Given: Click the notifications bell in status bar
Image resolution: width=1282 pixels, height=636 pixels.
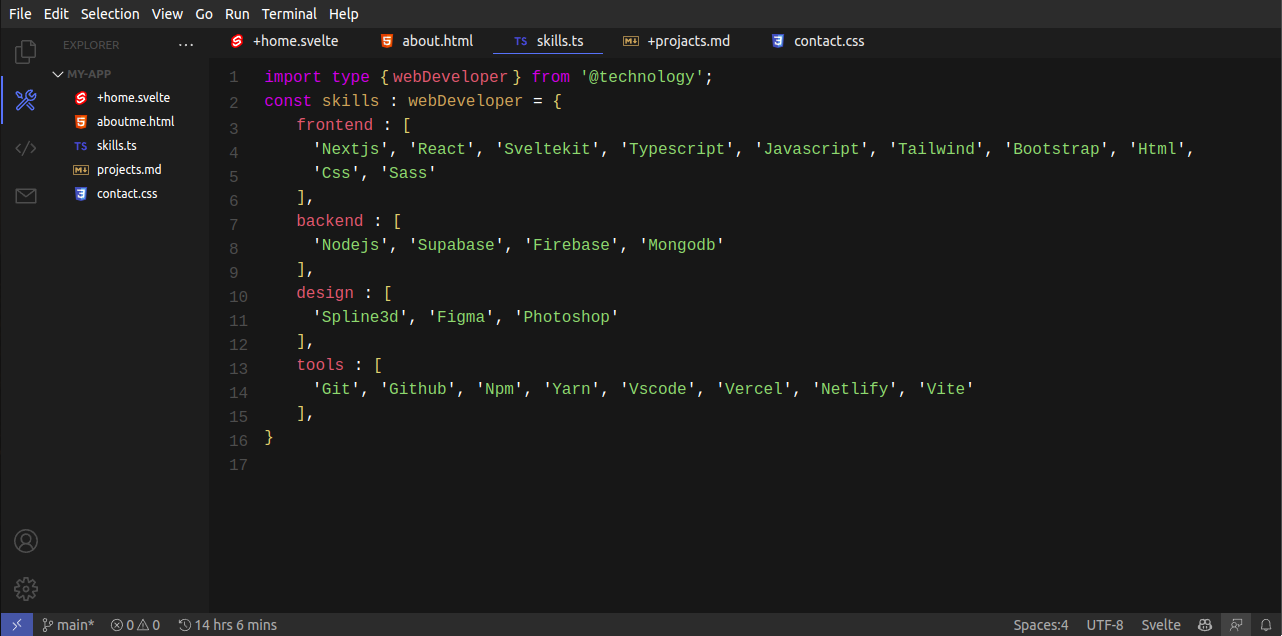Looking at the screenshot, I should (x=1266, y=625).
